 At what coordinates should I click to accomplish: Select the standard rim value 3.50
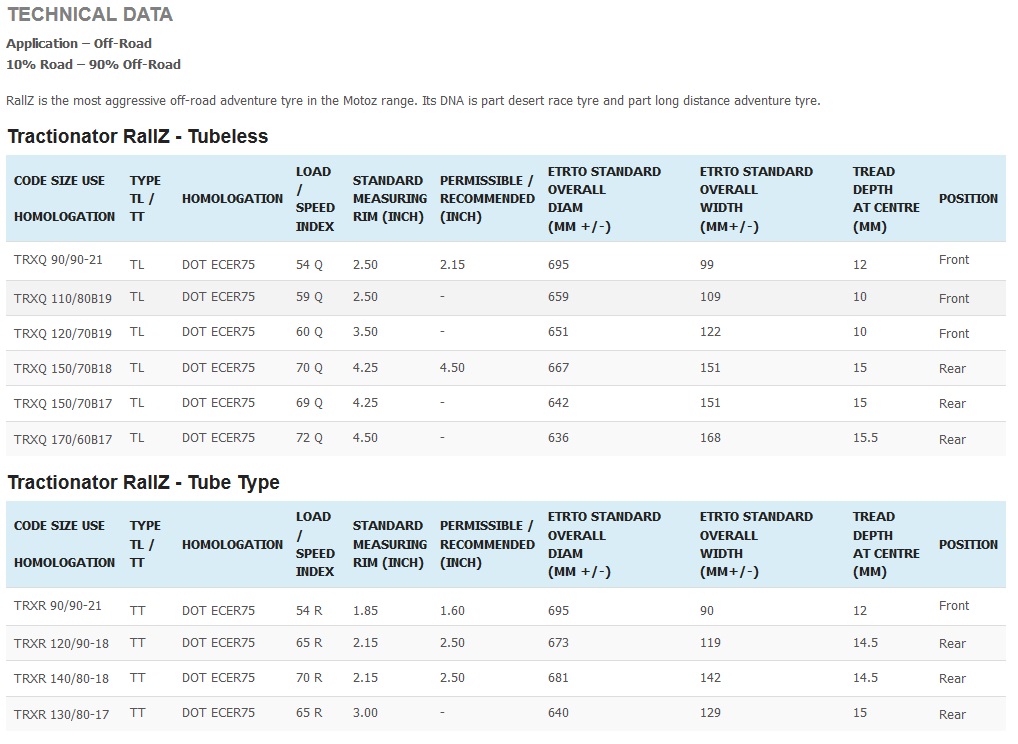click(x=366, y=332)
